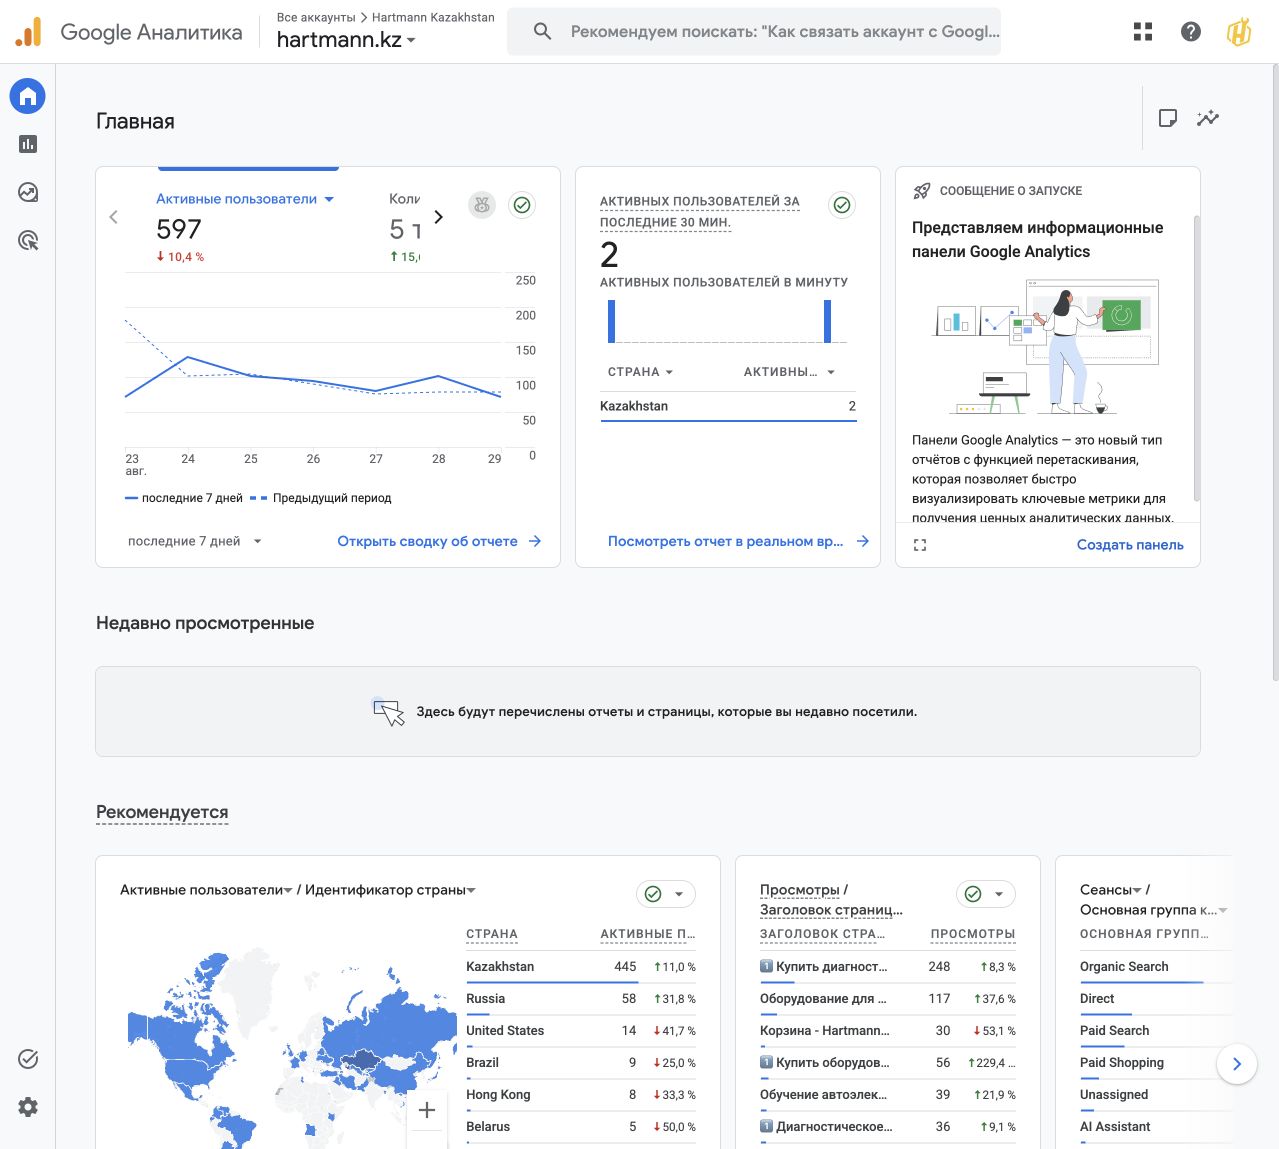
Task: Click Создать панель link
Action: (1130, 545)
